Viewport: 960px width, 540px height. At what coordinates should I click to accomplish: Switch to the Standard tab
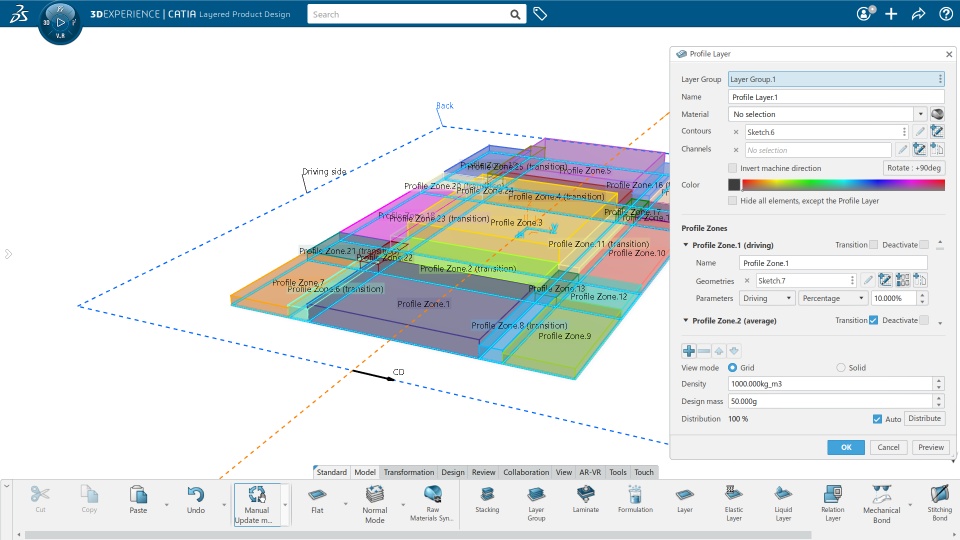(331, 472)
